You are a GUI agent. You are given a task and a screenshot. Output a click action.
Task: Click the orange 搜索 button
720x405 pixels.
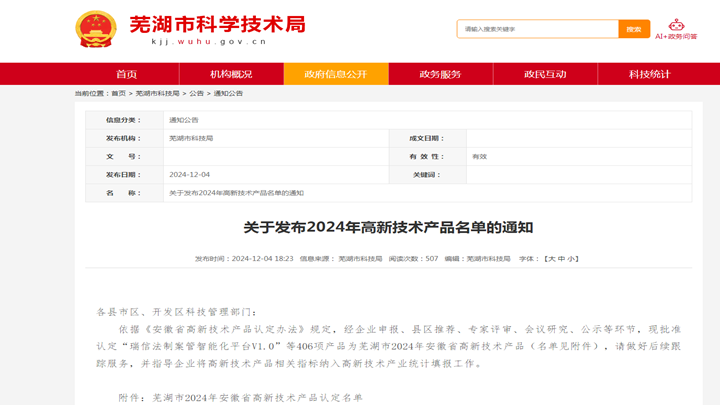point(633,29)
